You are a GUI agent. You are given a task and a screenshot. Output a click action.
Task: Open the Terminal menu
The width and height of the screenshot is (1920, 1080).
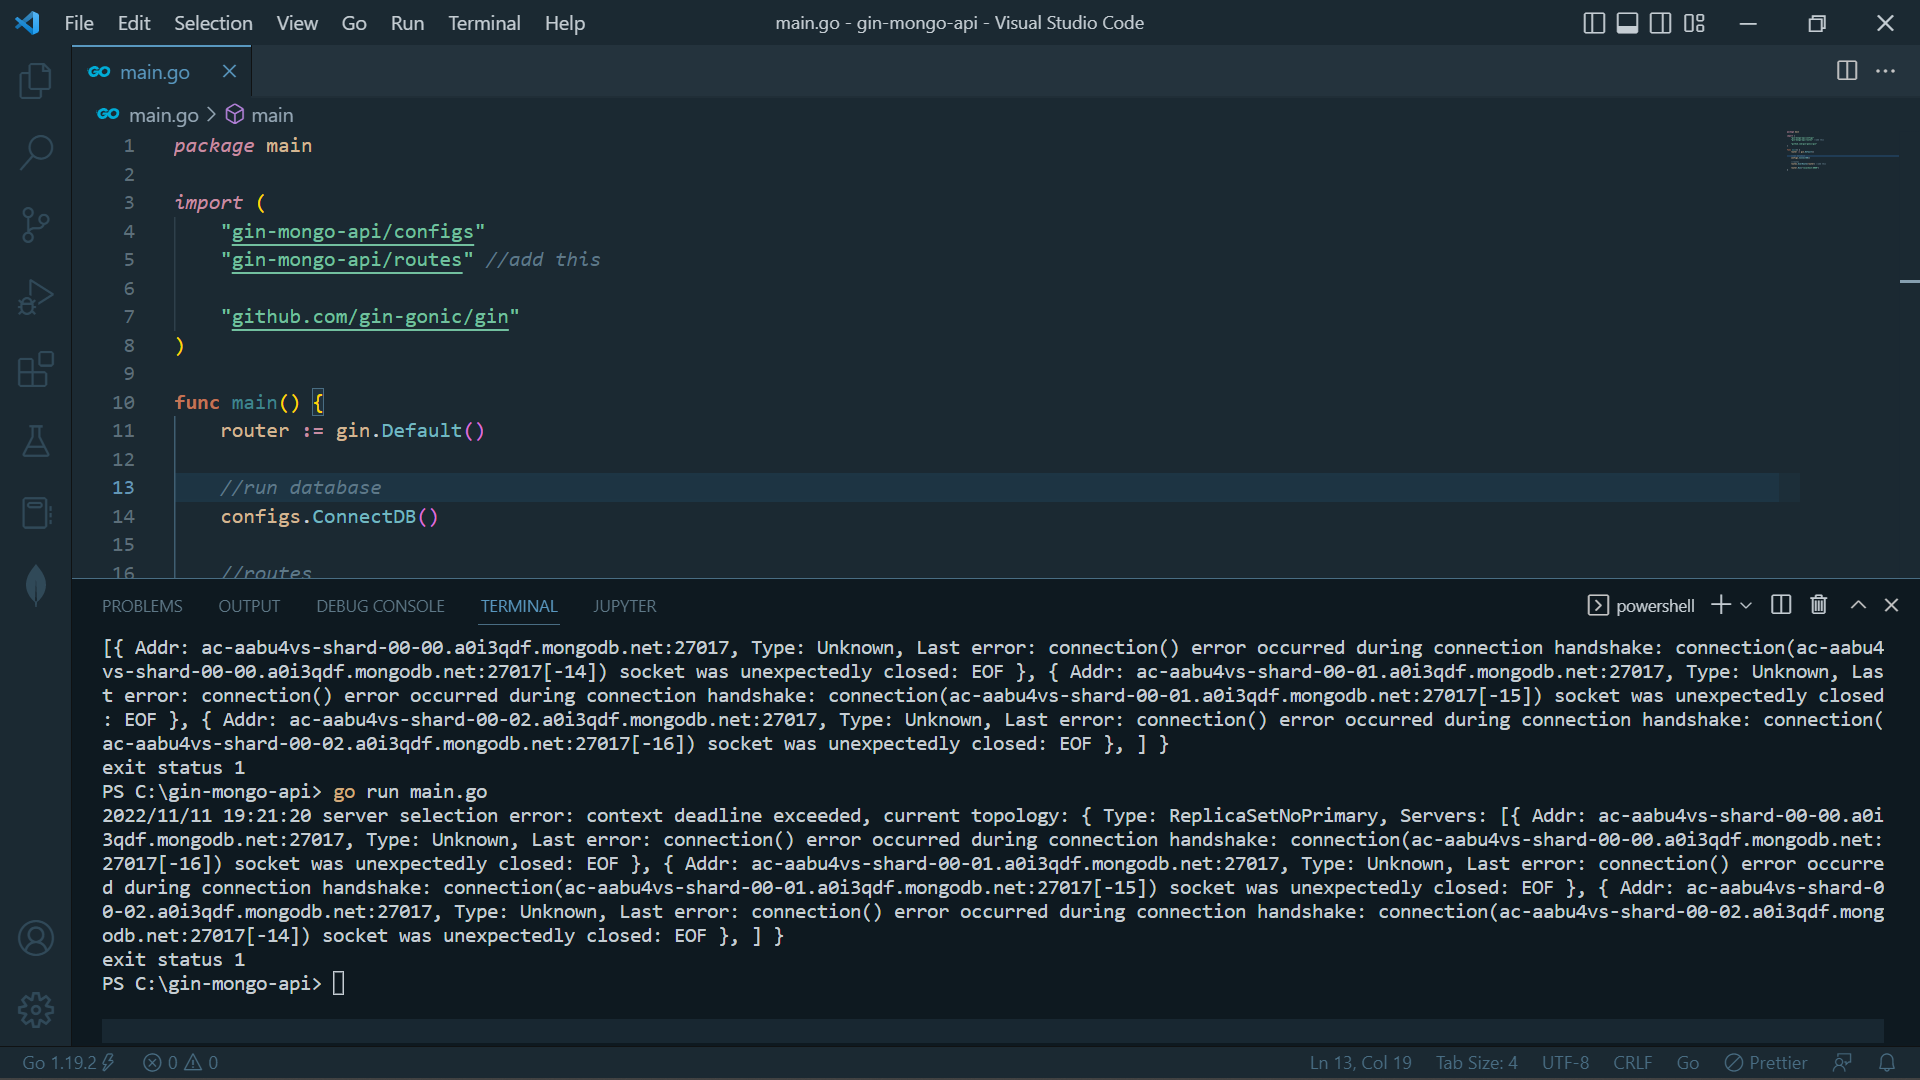484,23
